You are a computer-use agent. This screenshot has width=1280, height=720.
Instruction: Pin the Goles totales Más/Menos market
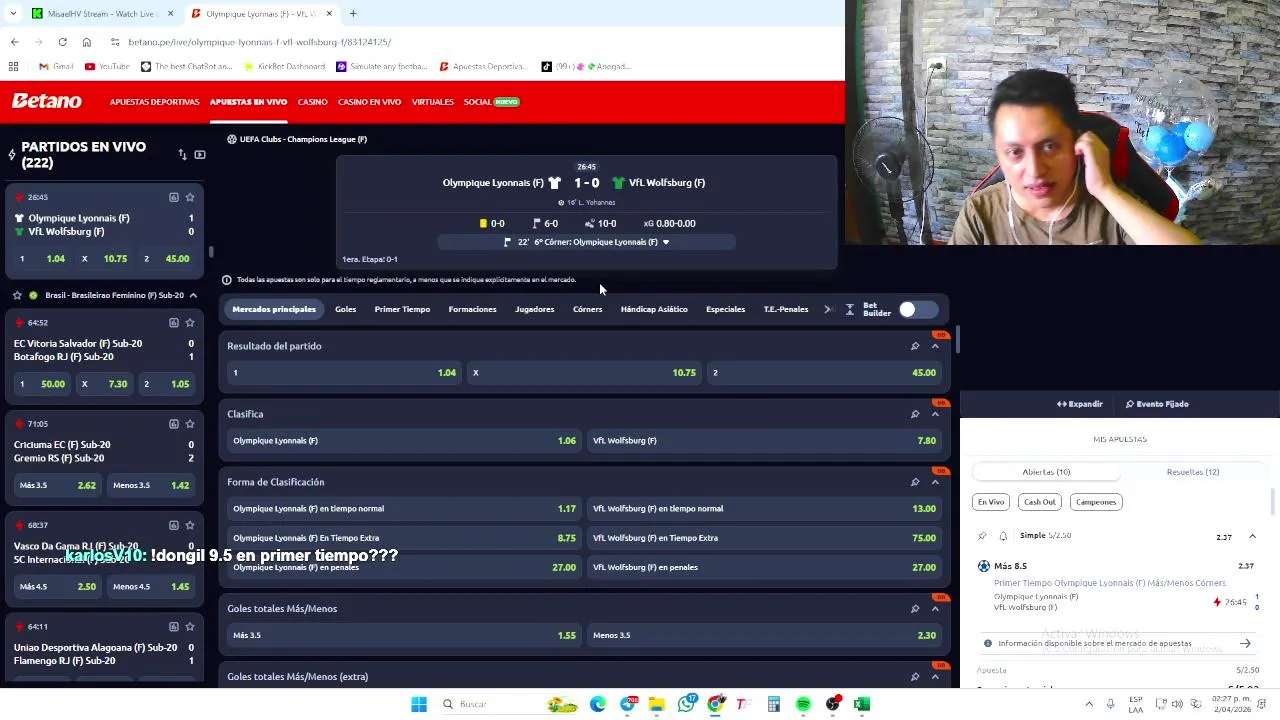(x=915, y=608)
